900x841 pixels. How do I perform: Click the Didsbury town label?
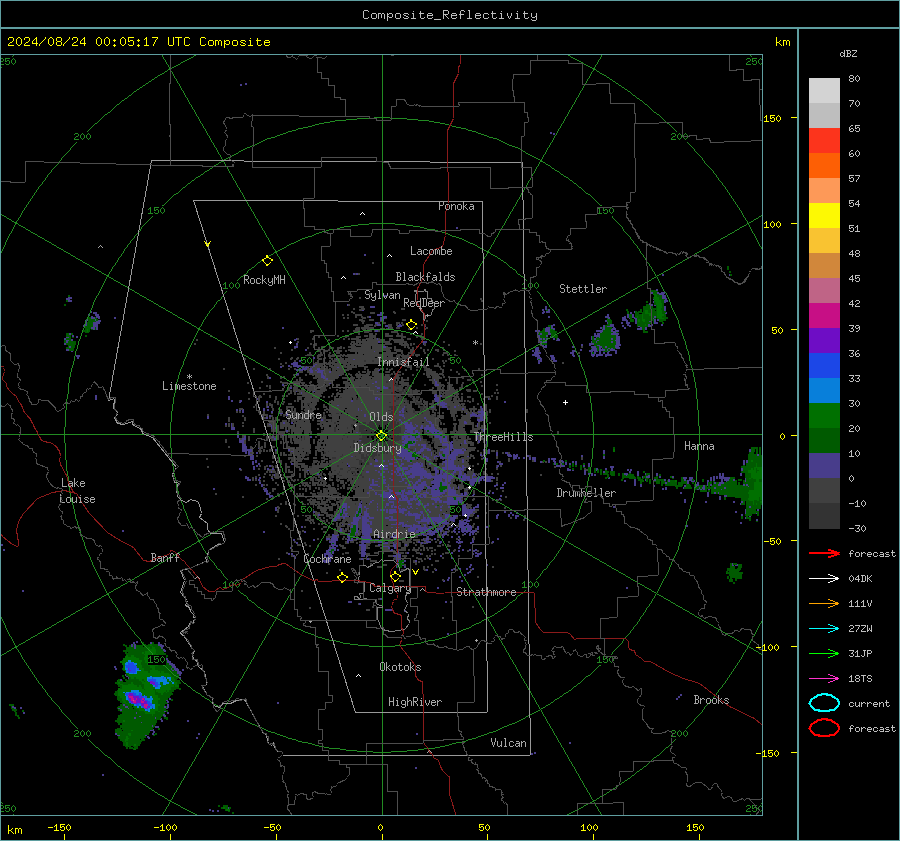[377, 448]
